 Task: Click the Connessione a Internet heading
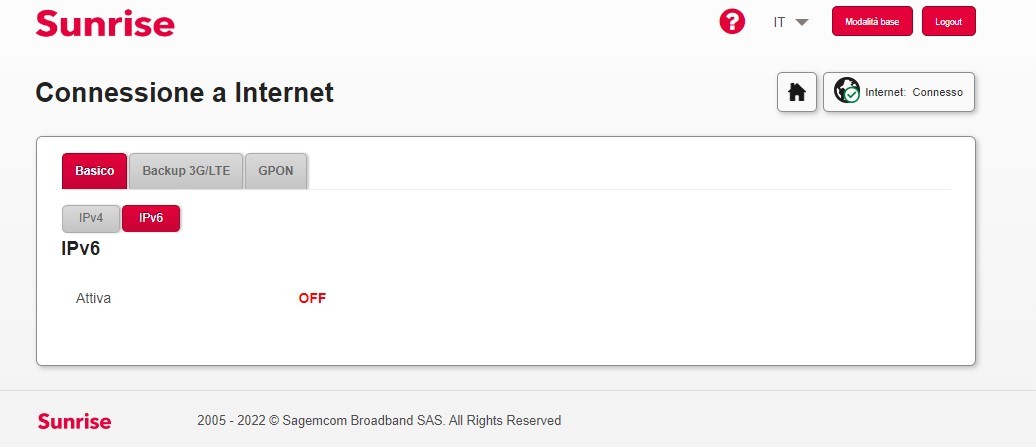coord(184,93)
